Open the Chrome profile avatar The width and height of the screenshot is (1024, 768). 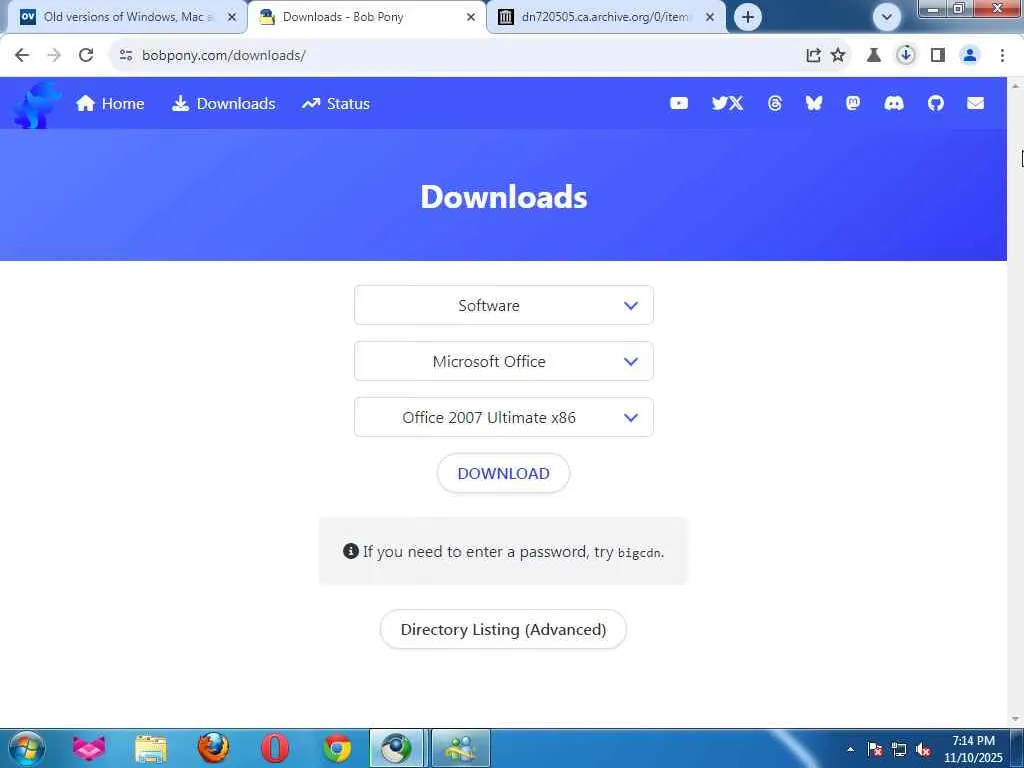(970, 56)
